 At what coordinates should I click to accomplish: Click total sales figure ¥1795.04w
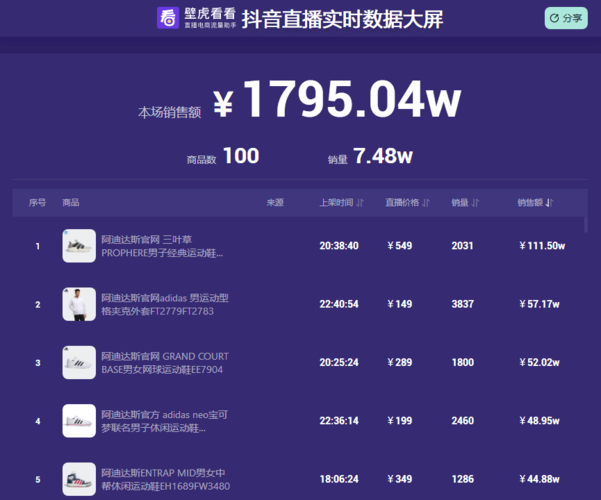[x=337, y=99]
